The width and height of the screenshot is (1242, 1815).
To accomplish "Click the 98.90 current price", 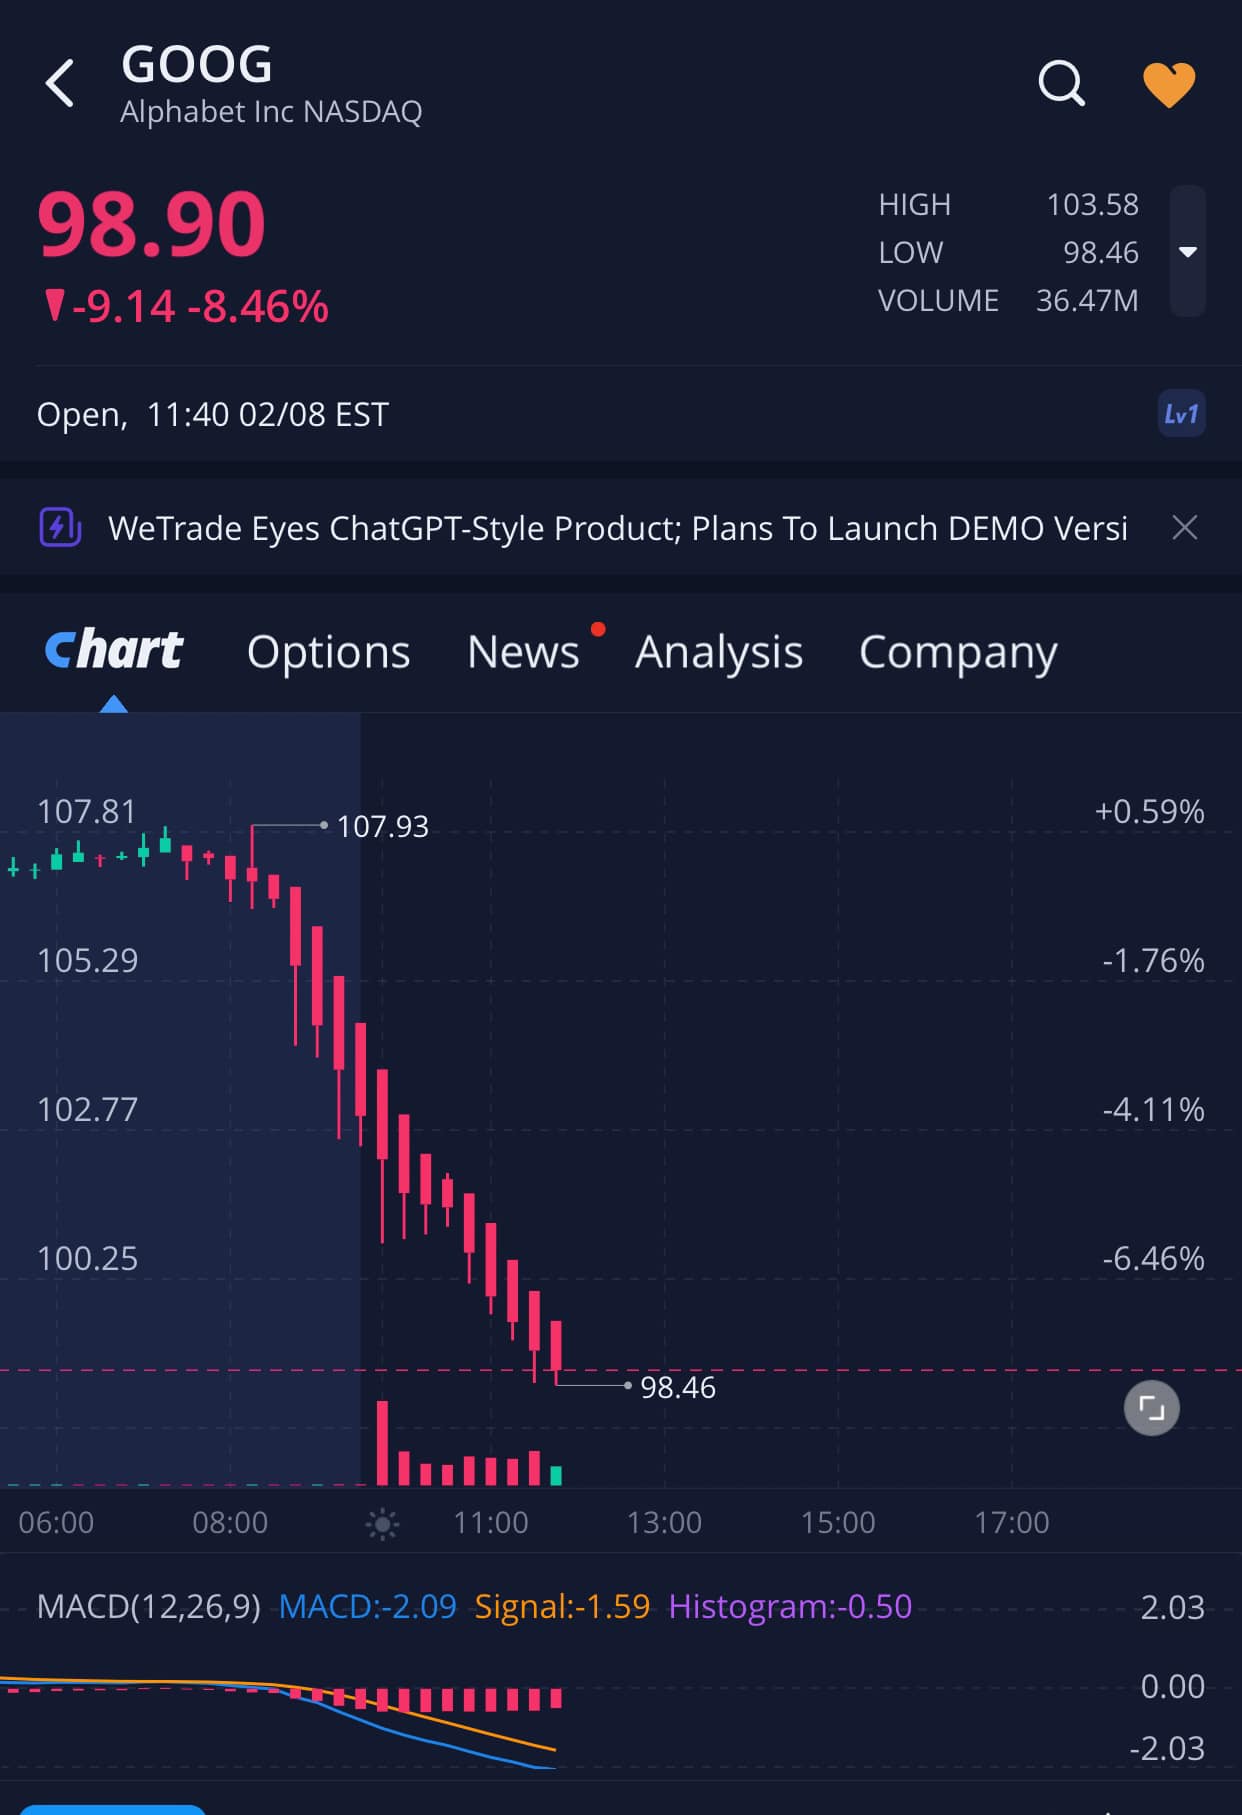I will 151,224.
